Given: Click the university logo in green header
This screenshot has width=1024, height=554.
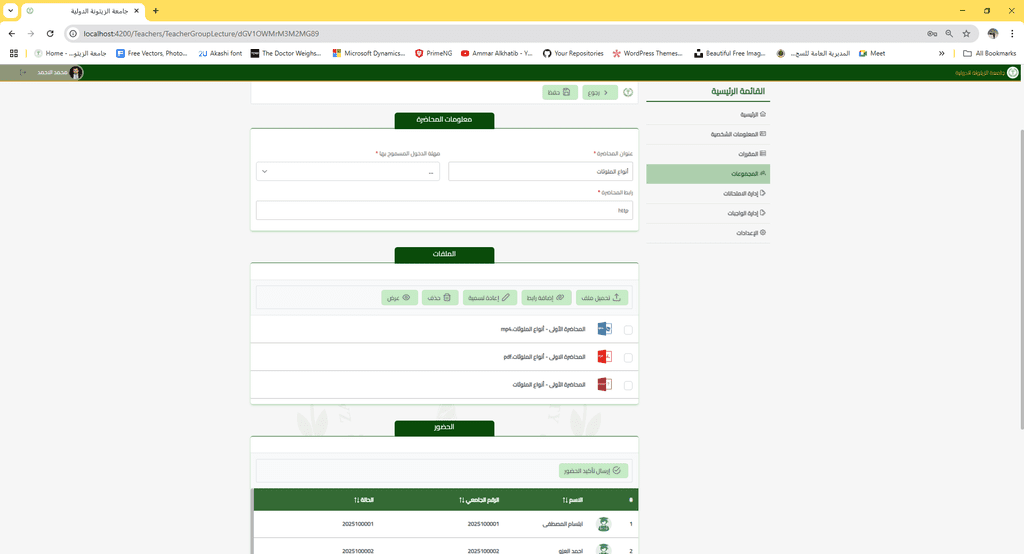Looking at the screenshot, I should click(1012, 73).
